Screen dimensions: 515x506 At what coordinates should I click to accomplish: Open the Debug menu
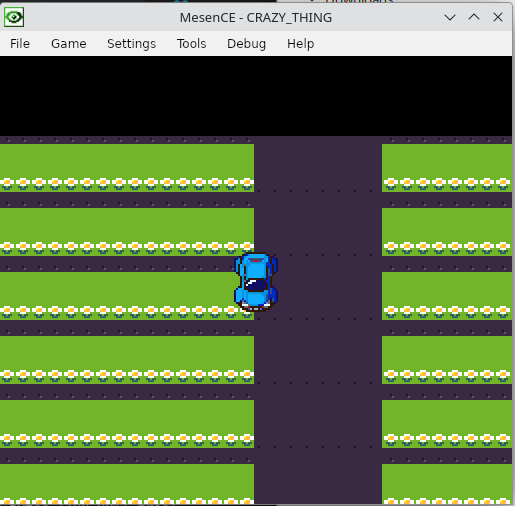point(246,44)
